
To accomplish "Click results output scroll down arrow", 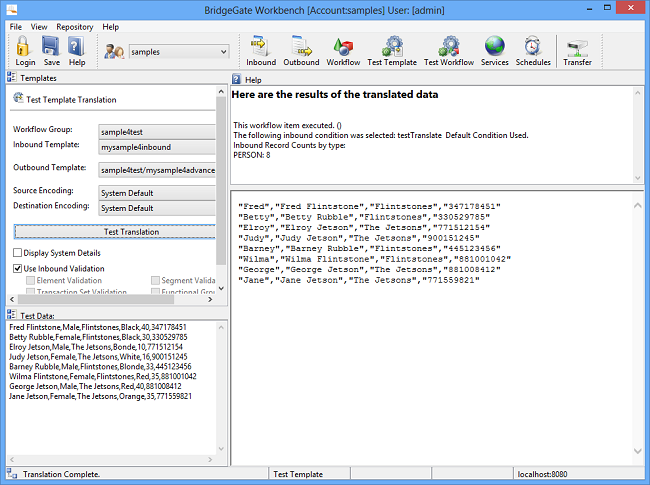I will point(638,451).
